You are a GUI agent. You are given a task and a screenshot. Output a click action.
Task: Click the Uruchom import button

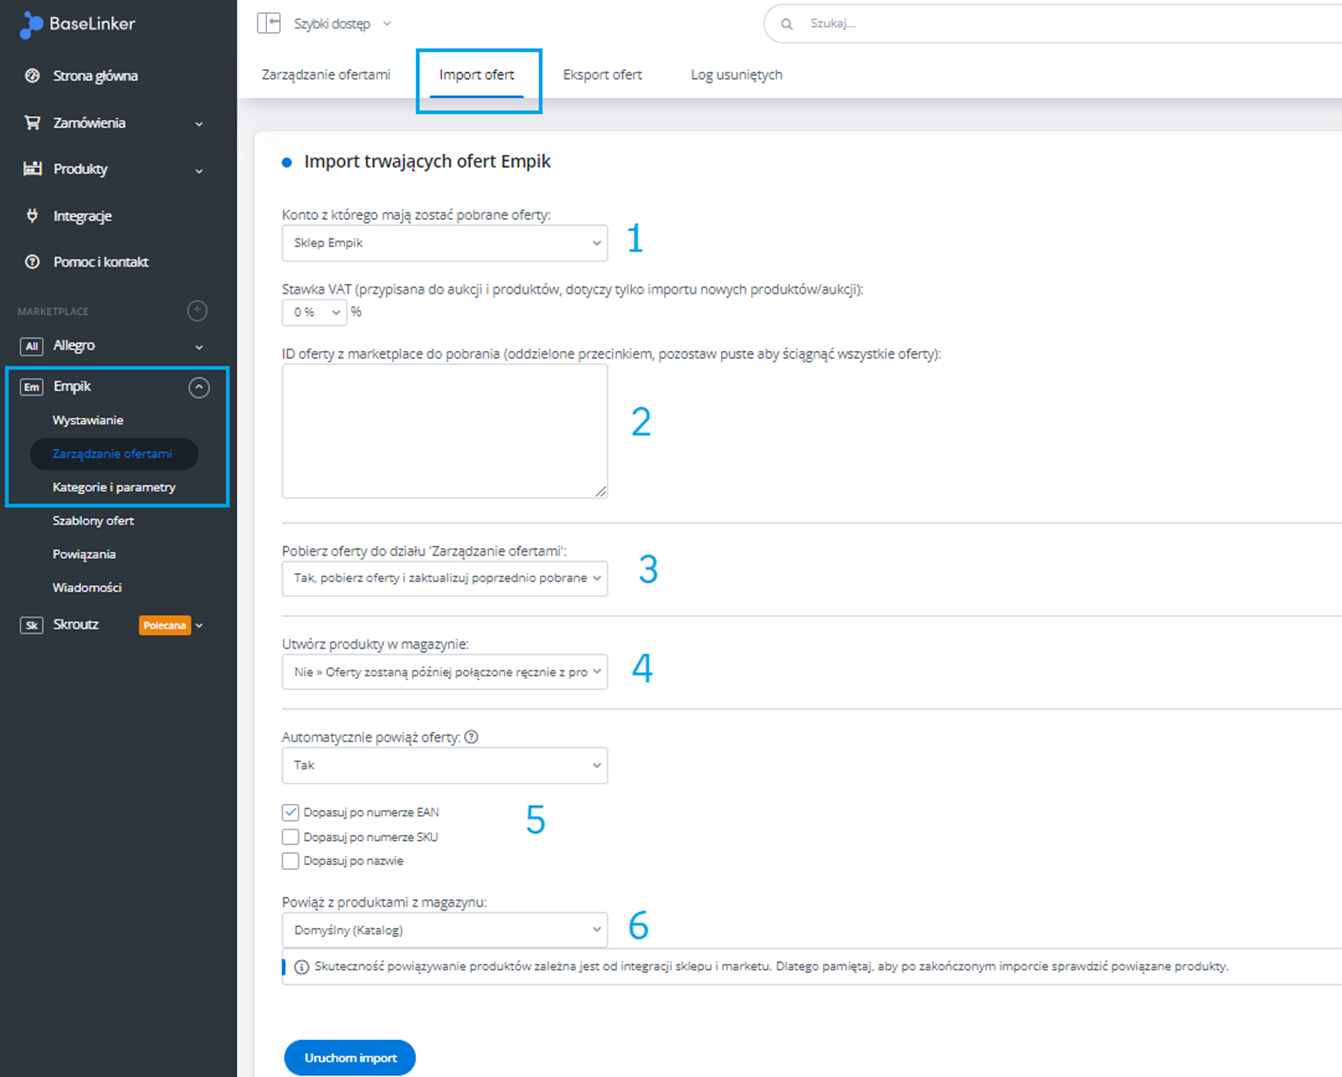click(x=350, y=1058)
